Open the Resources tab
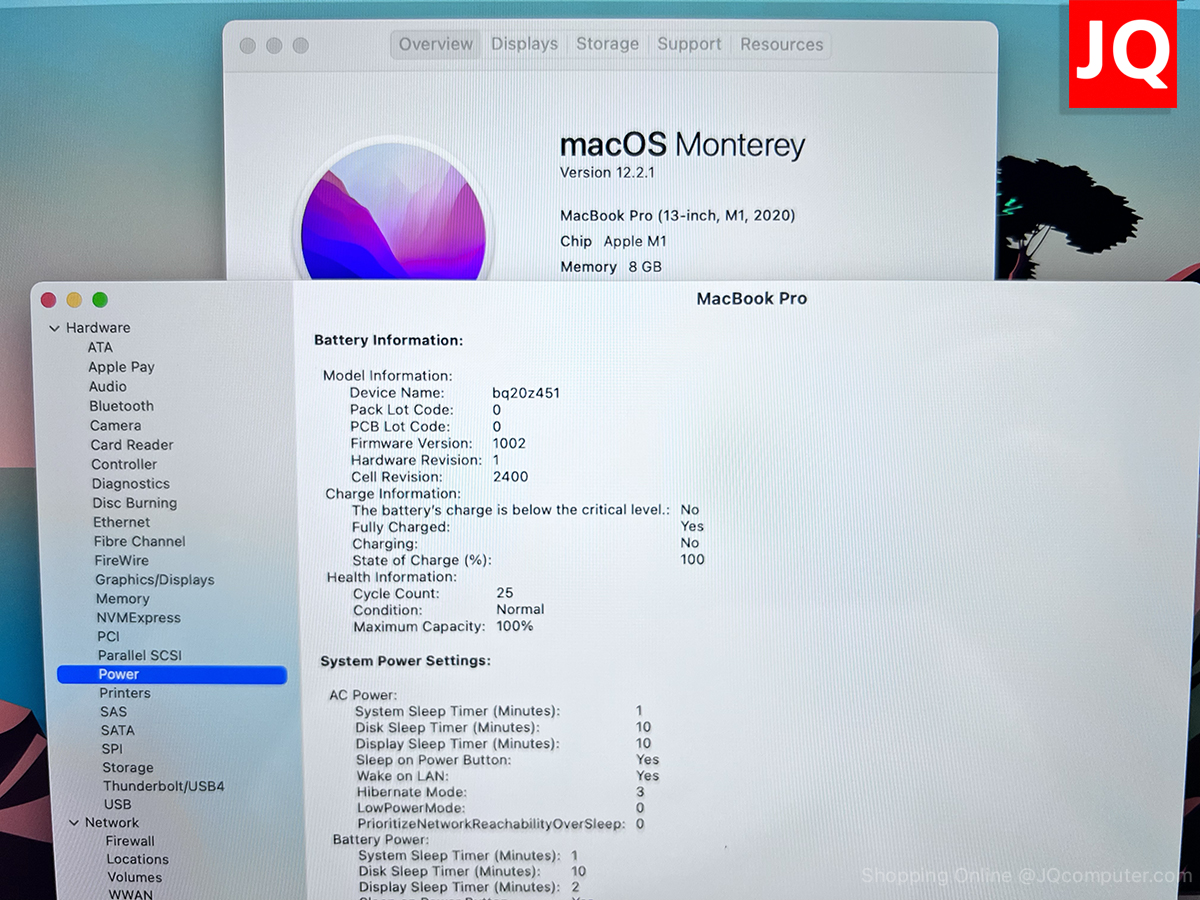1200x900 pixels. coord(782,44)
